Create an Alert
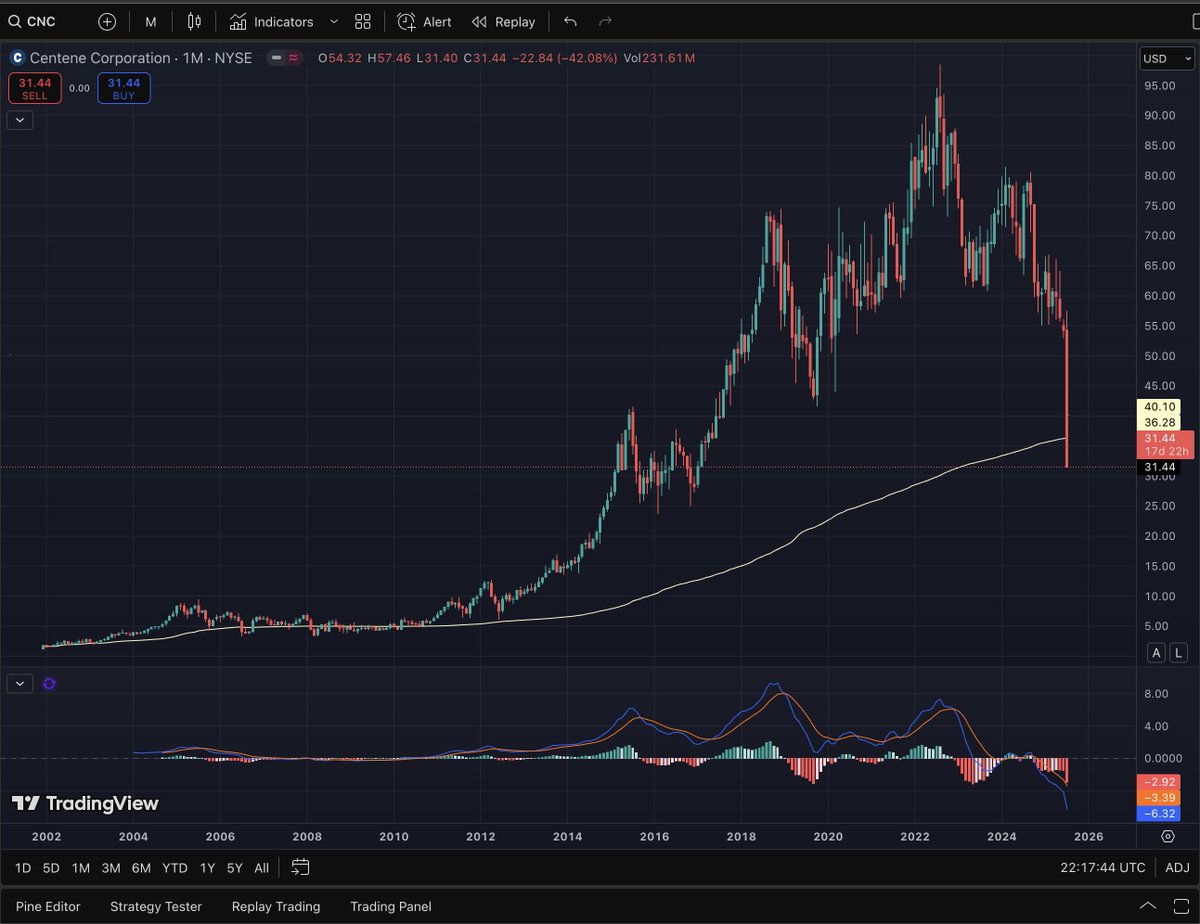1200x924 pixels. tap(425, 21)
